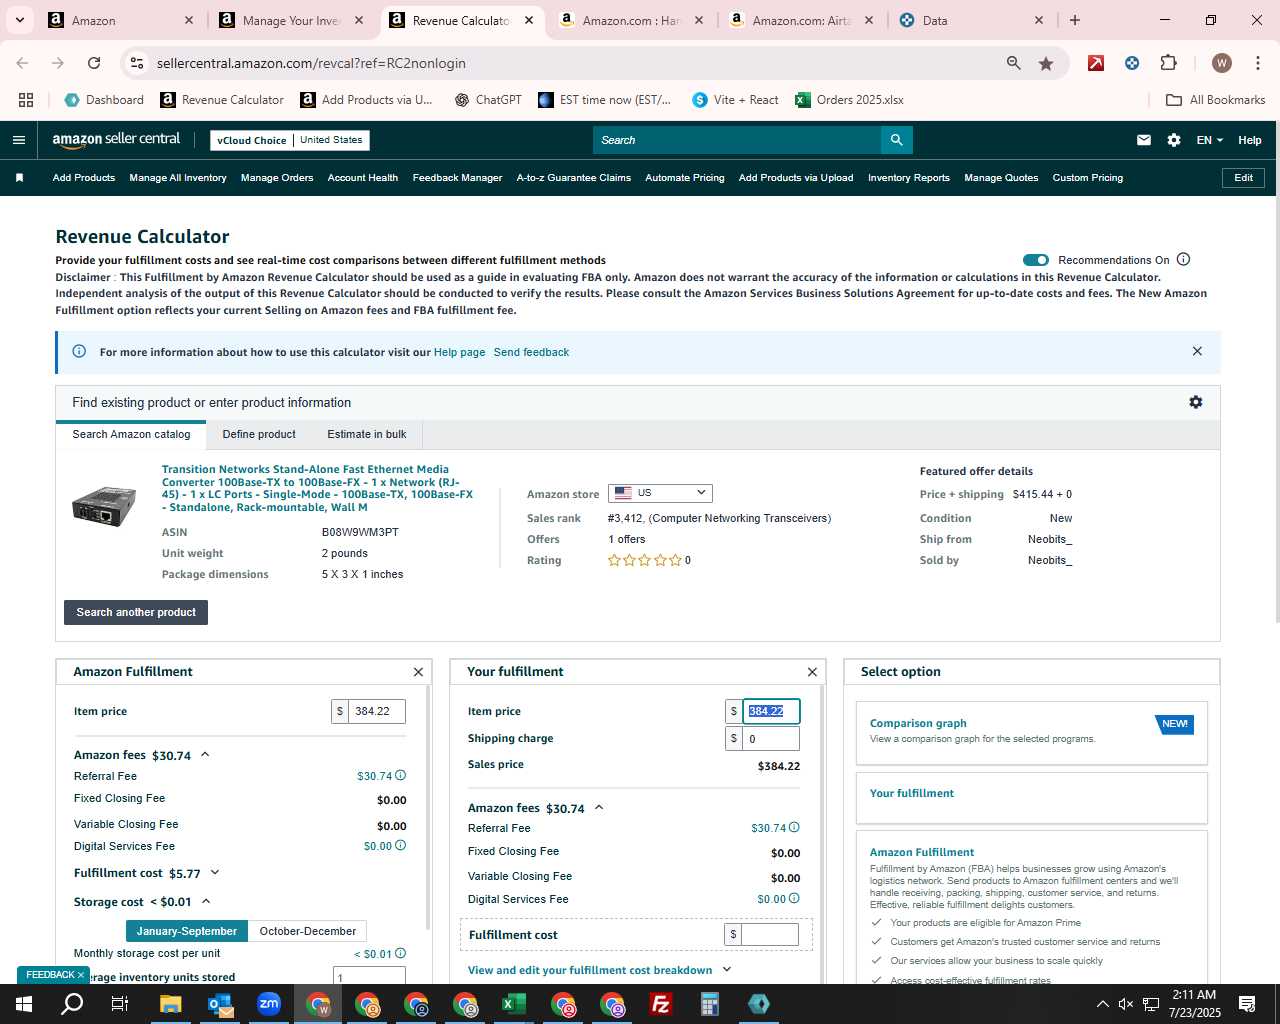
Task: Switch to Estimate in bulk tab
Action: point(367,434)
